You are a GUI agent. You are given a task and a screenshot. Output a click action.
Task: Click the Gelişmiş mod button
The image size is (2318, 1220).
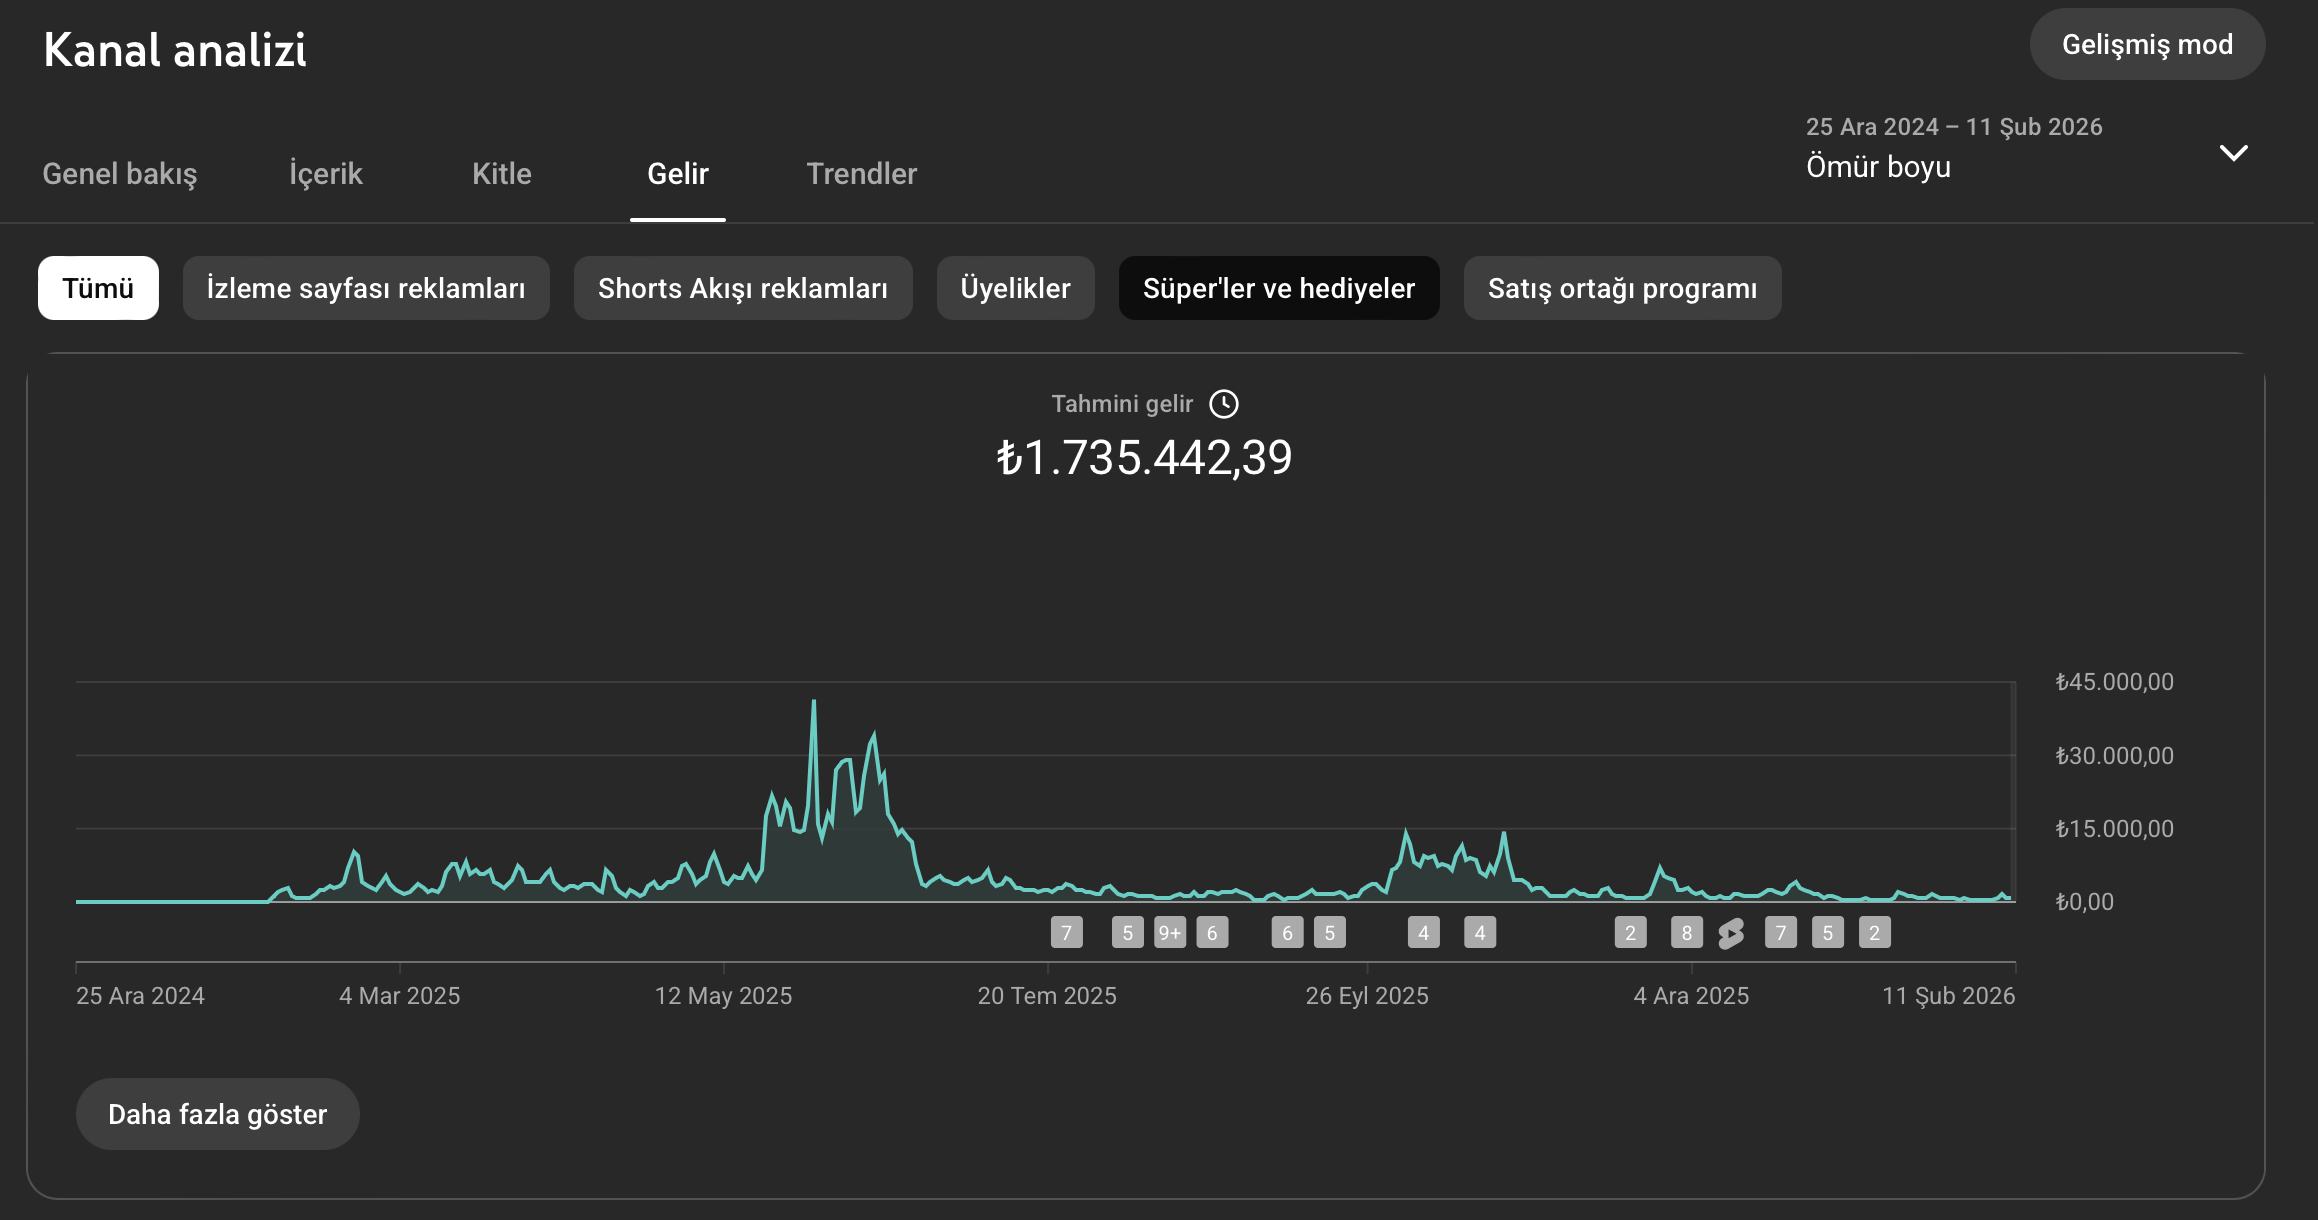click(2148, 44)
